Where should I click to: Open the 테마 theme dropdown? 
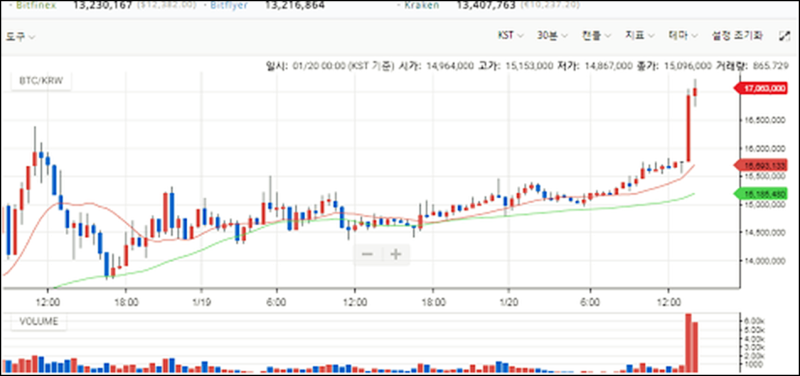tap(684, 35)
